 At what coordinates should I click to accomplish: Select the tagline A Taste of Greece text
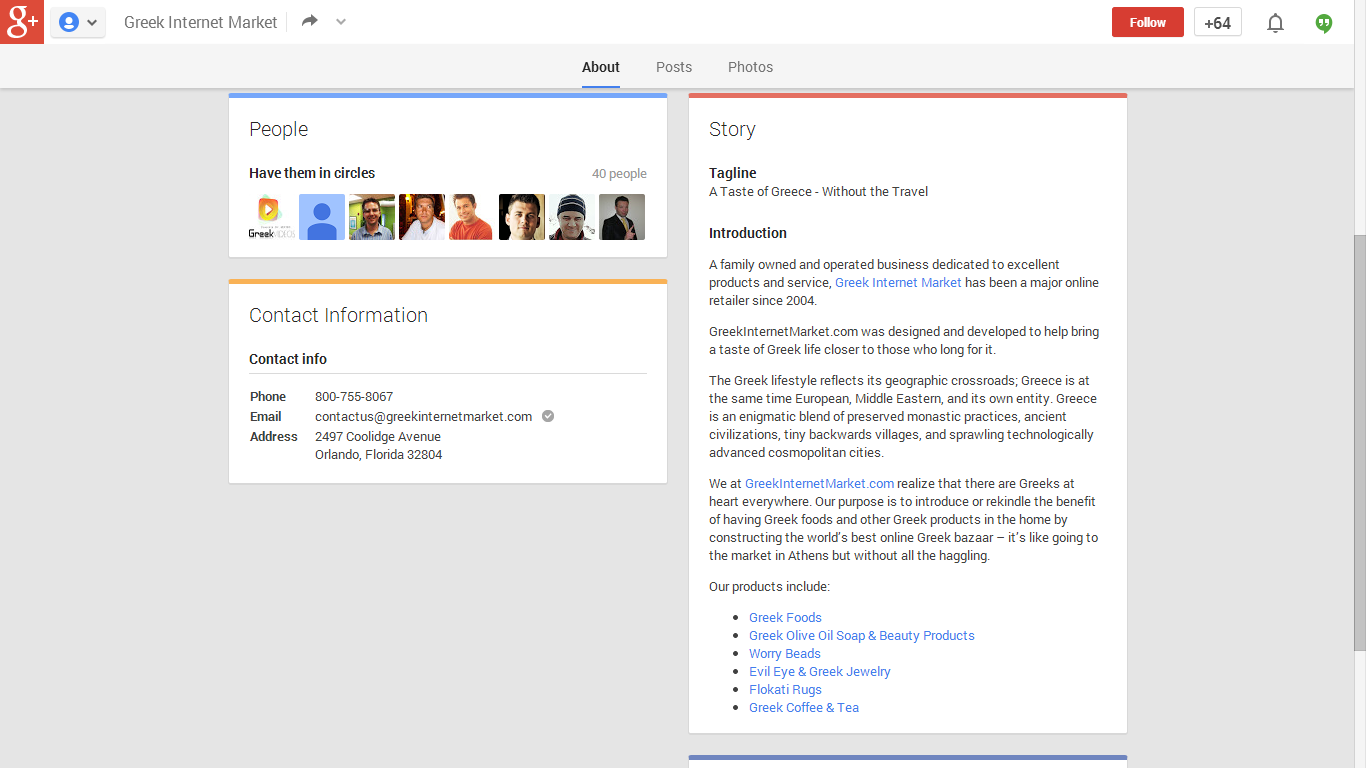[x=818, y=192]
